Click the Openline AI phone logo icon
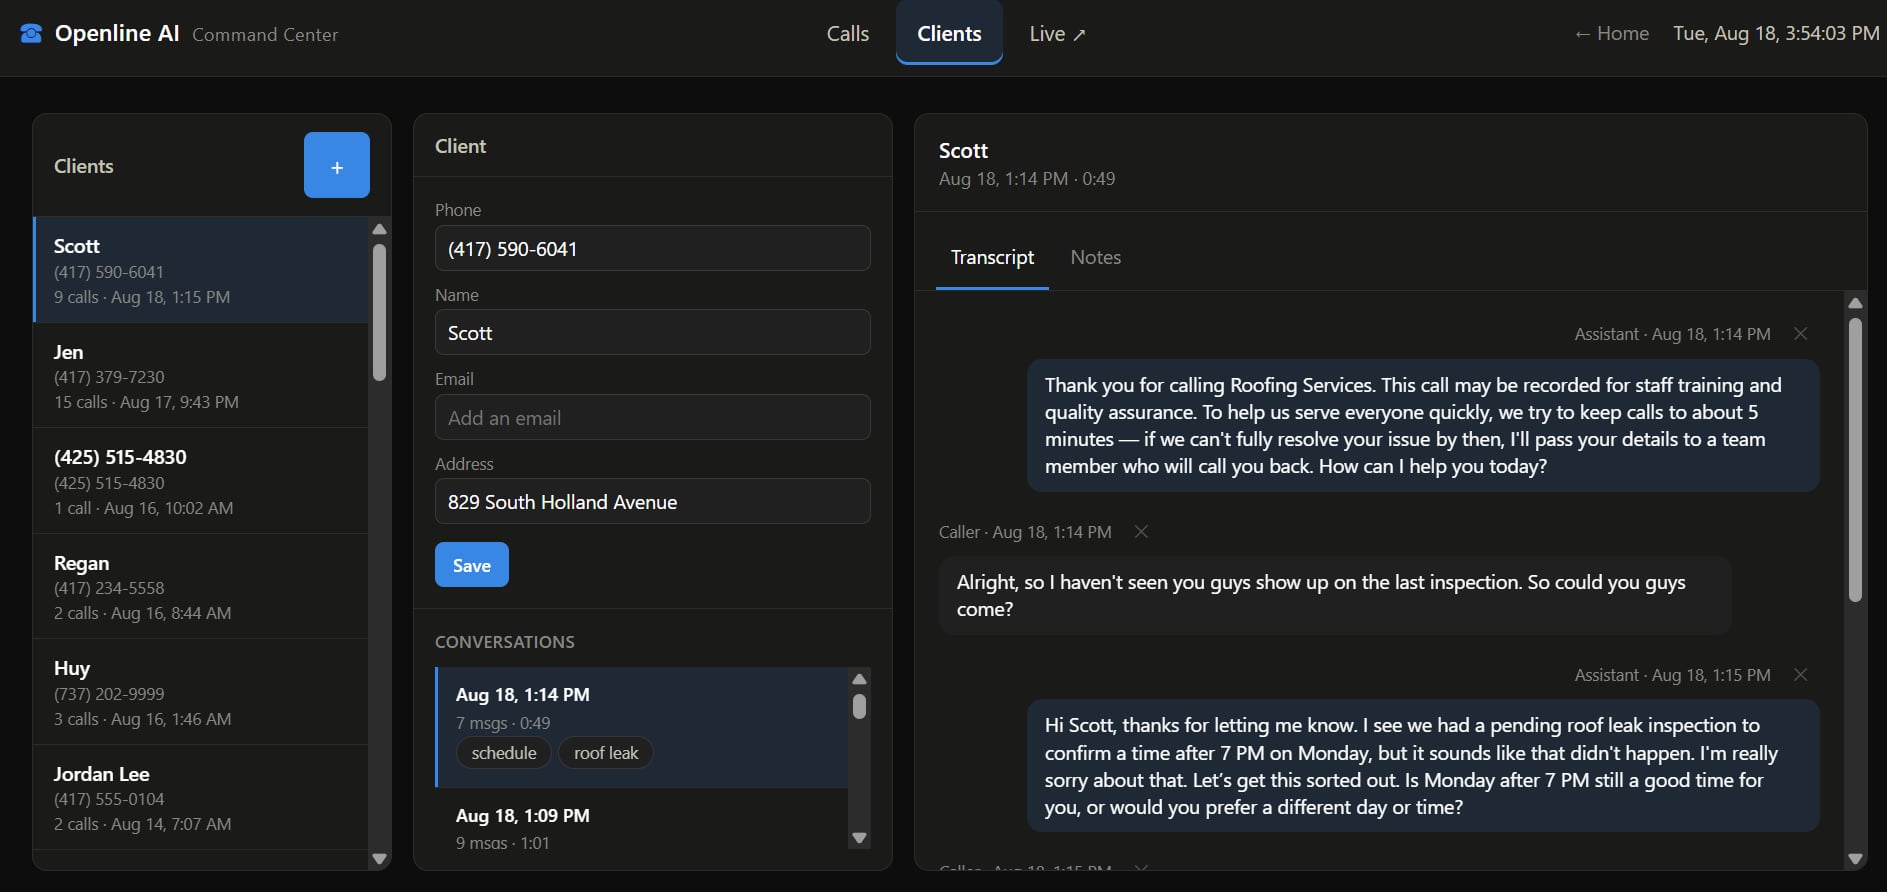Image resolution: width=1887 pixels, height=892 pixels. [31, 34]
